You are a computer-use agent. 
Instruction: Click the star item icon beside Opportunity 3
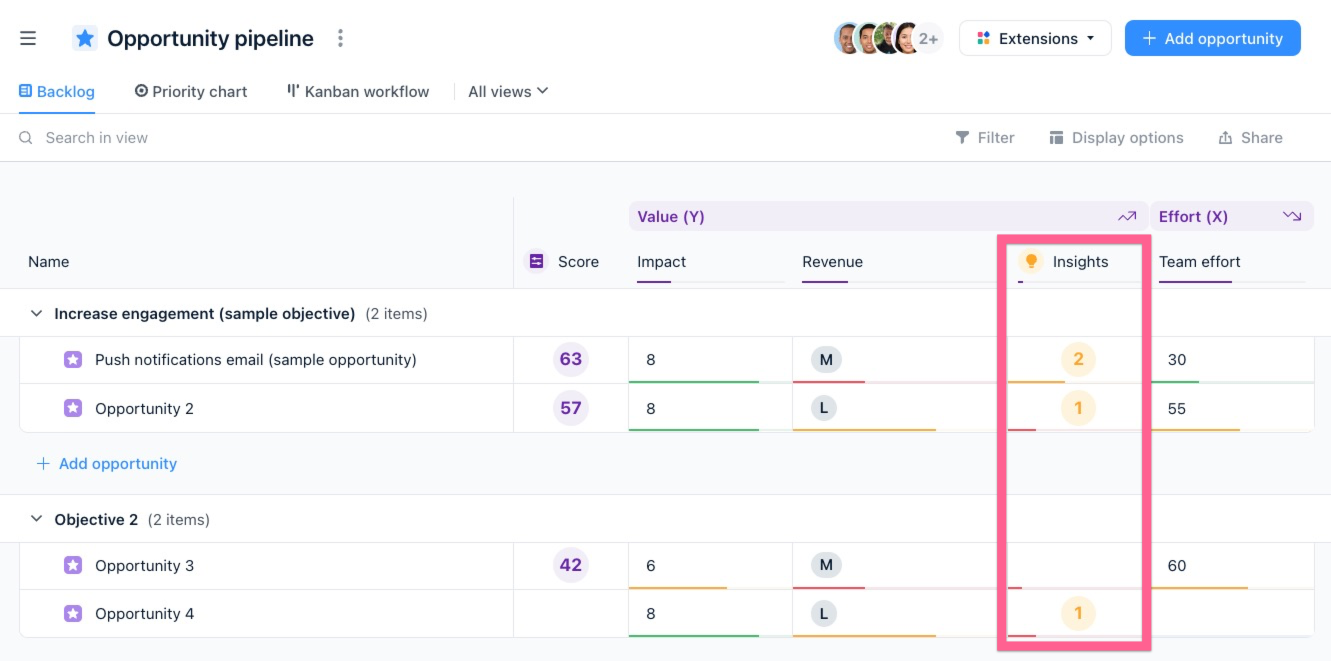(72, 565)
